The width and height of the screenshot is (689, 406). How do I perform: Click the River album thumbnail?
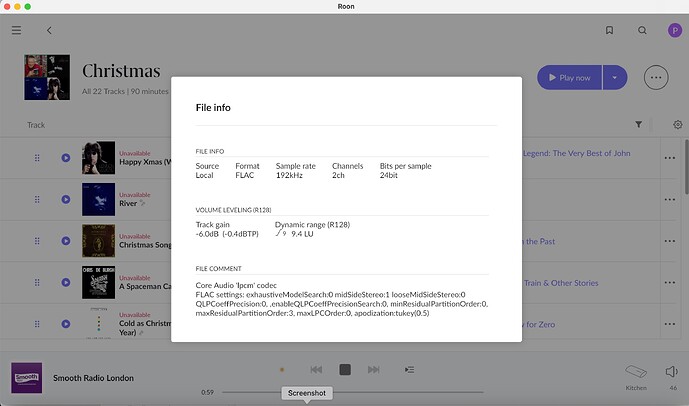click(x=98, y=199)
